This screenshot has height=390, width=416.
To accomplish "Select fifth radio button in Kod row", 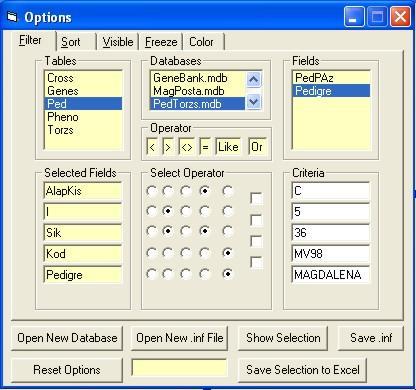I will click(x=228, y=253).
